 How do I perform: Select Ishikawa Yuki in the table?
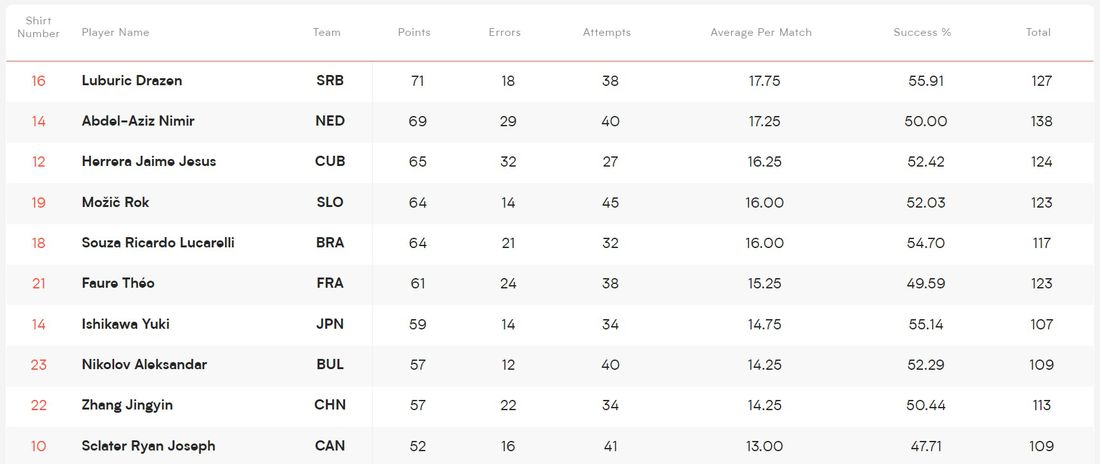pyautogui.click(x=126, y=324)
